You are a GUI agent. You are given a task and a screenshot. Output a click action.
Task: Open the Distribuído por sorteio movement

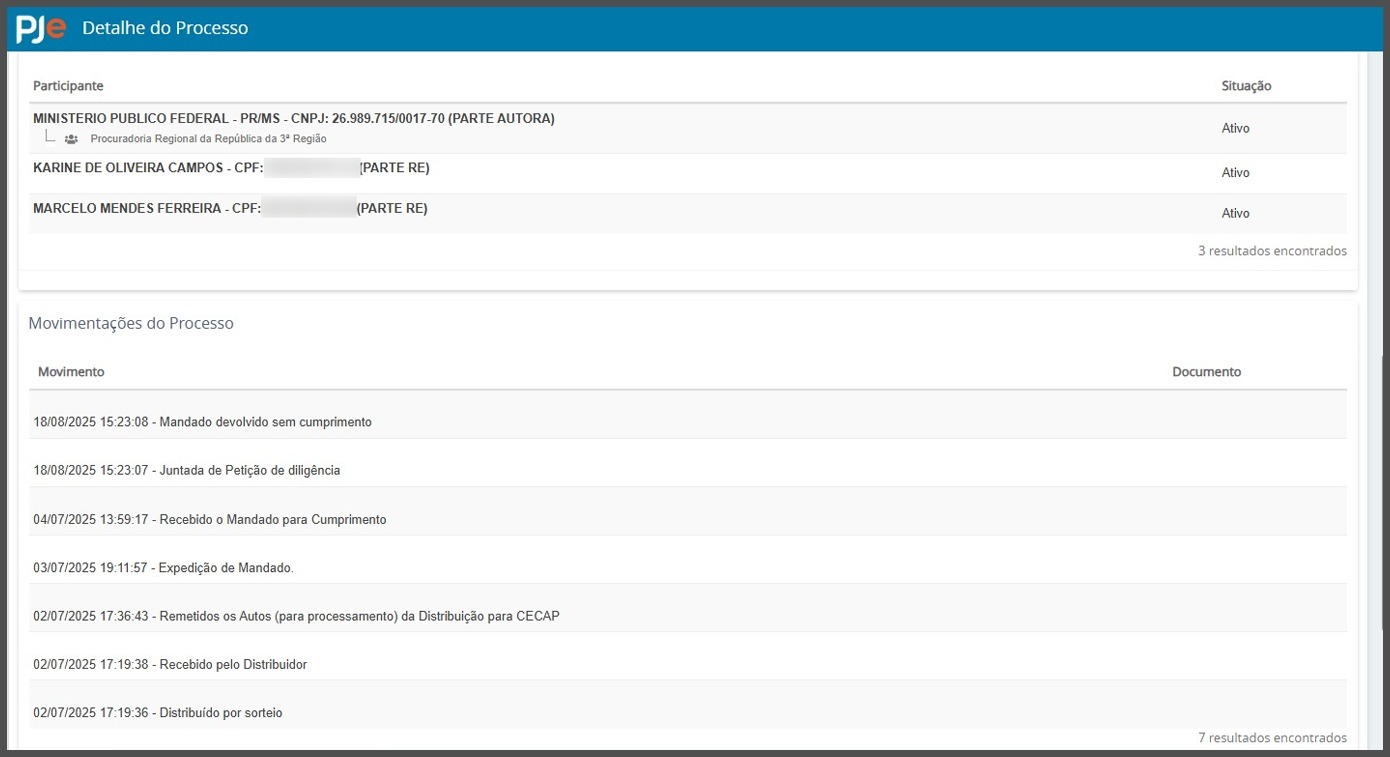click(x=158, y=713)
